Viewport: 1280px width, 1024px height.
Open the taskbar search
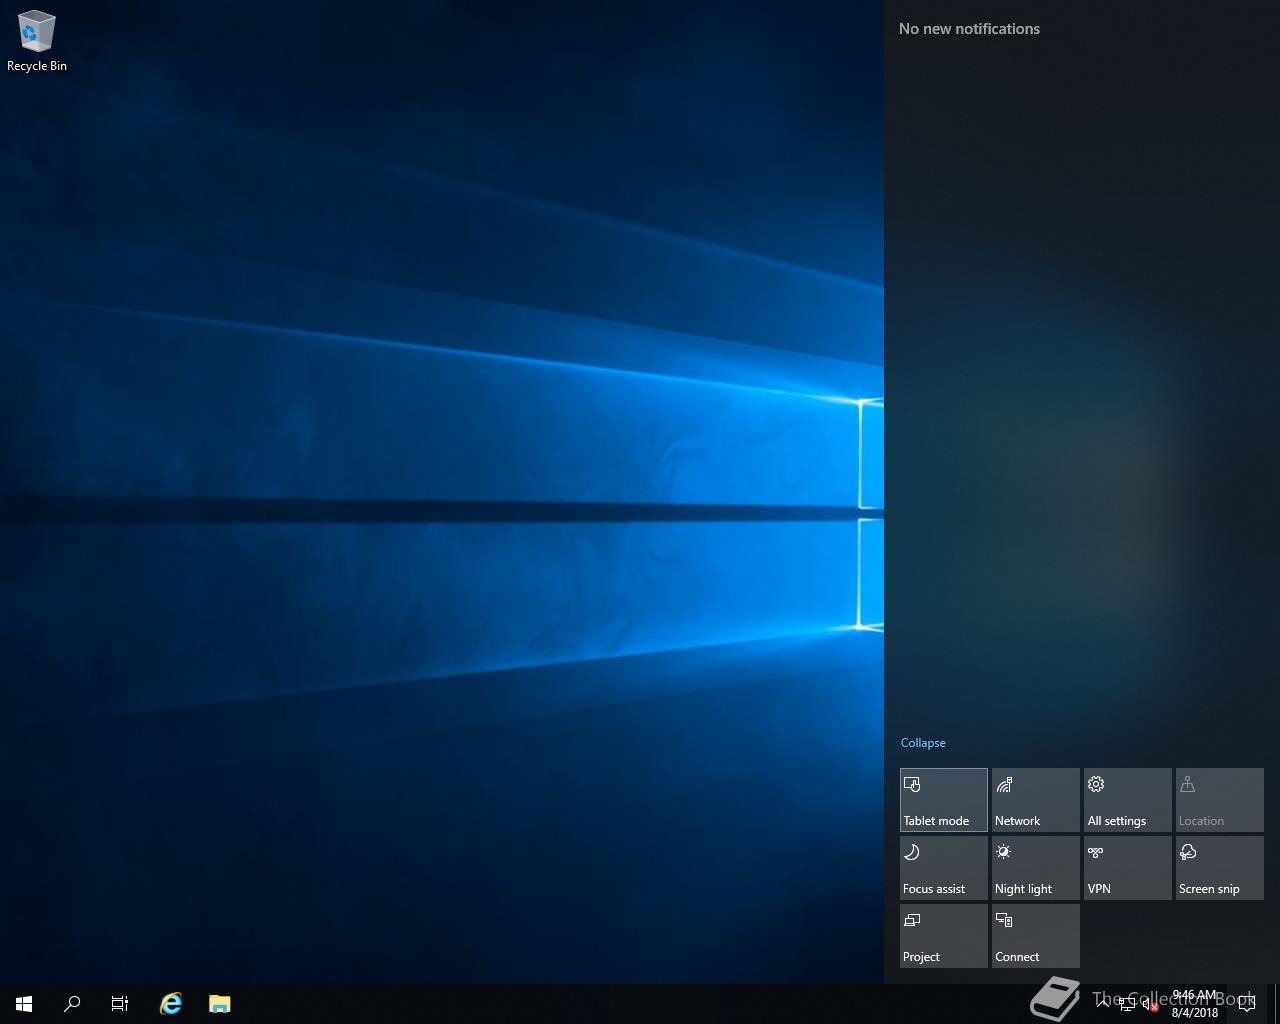[72, 1004]
